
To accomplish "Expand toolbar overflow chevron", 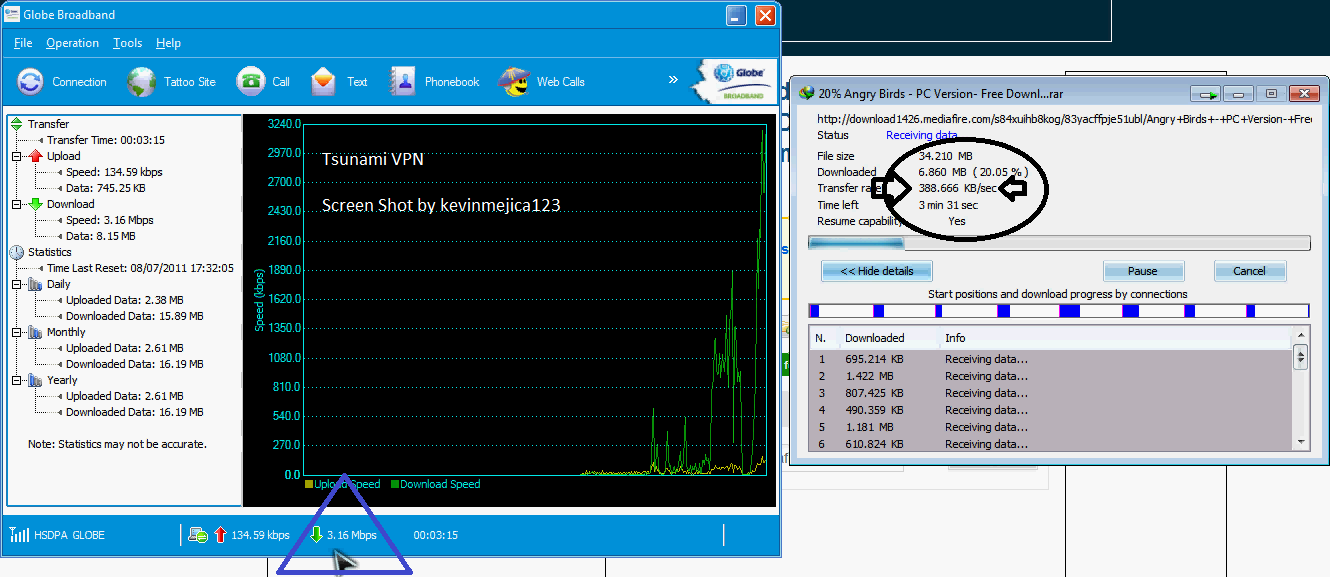I will click(x=674, y=81).
